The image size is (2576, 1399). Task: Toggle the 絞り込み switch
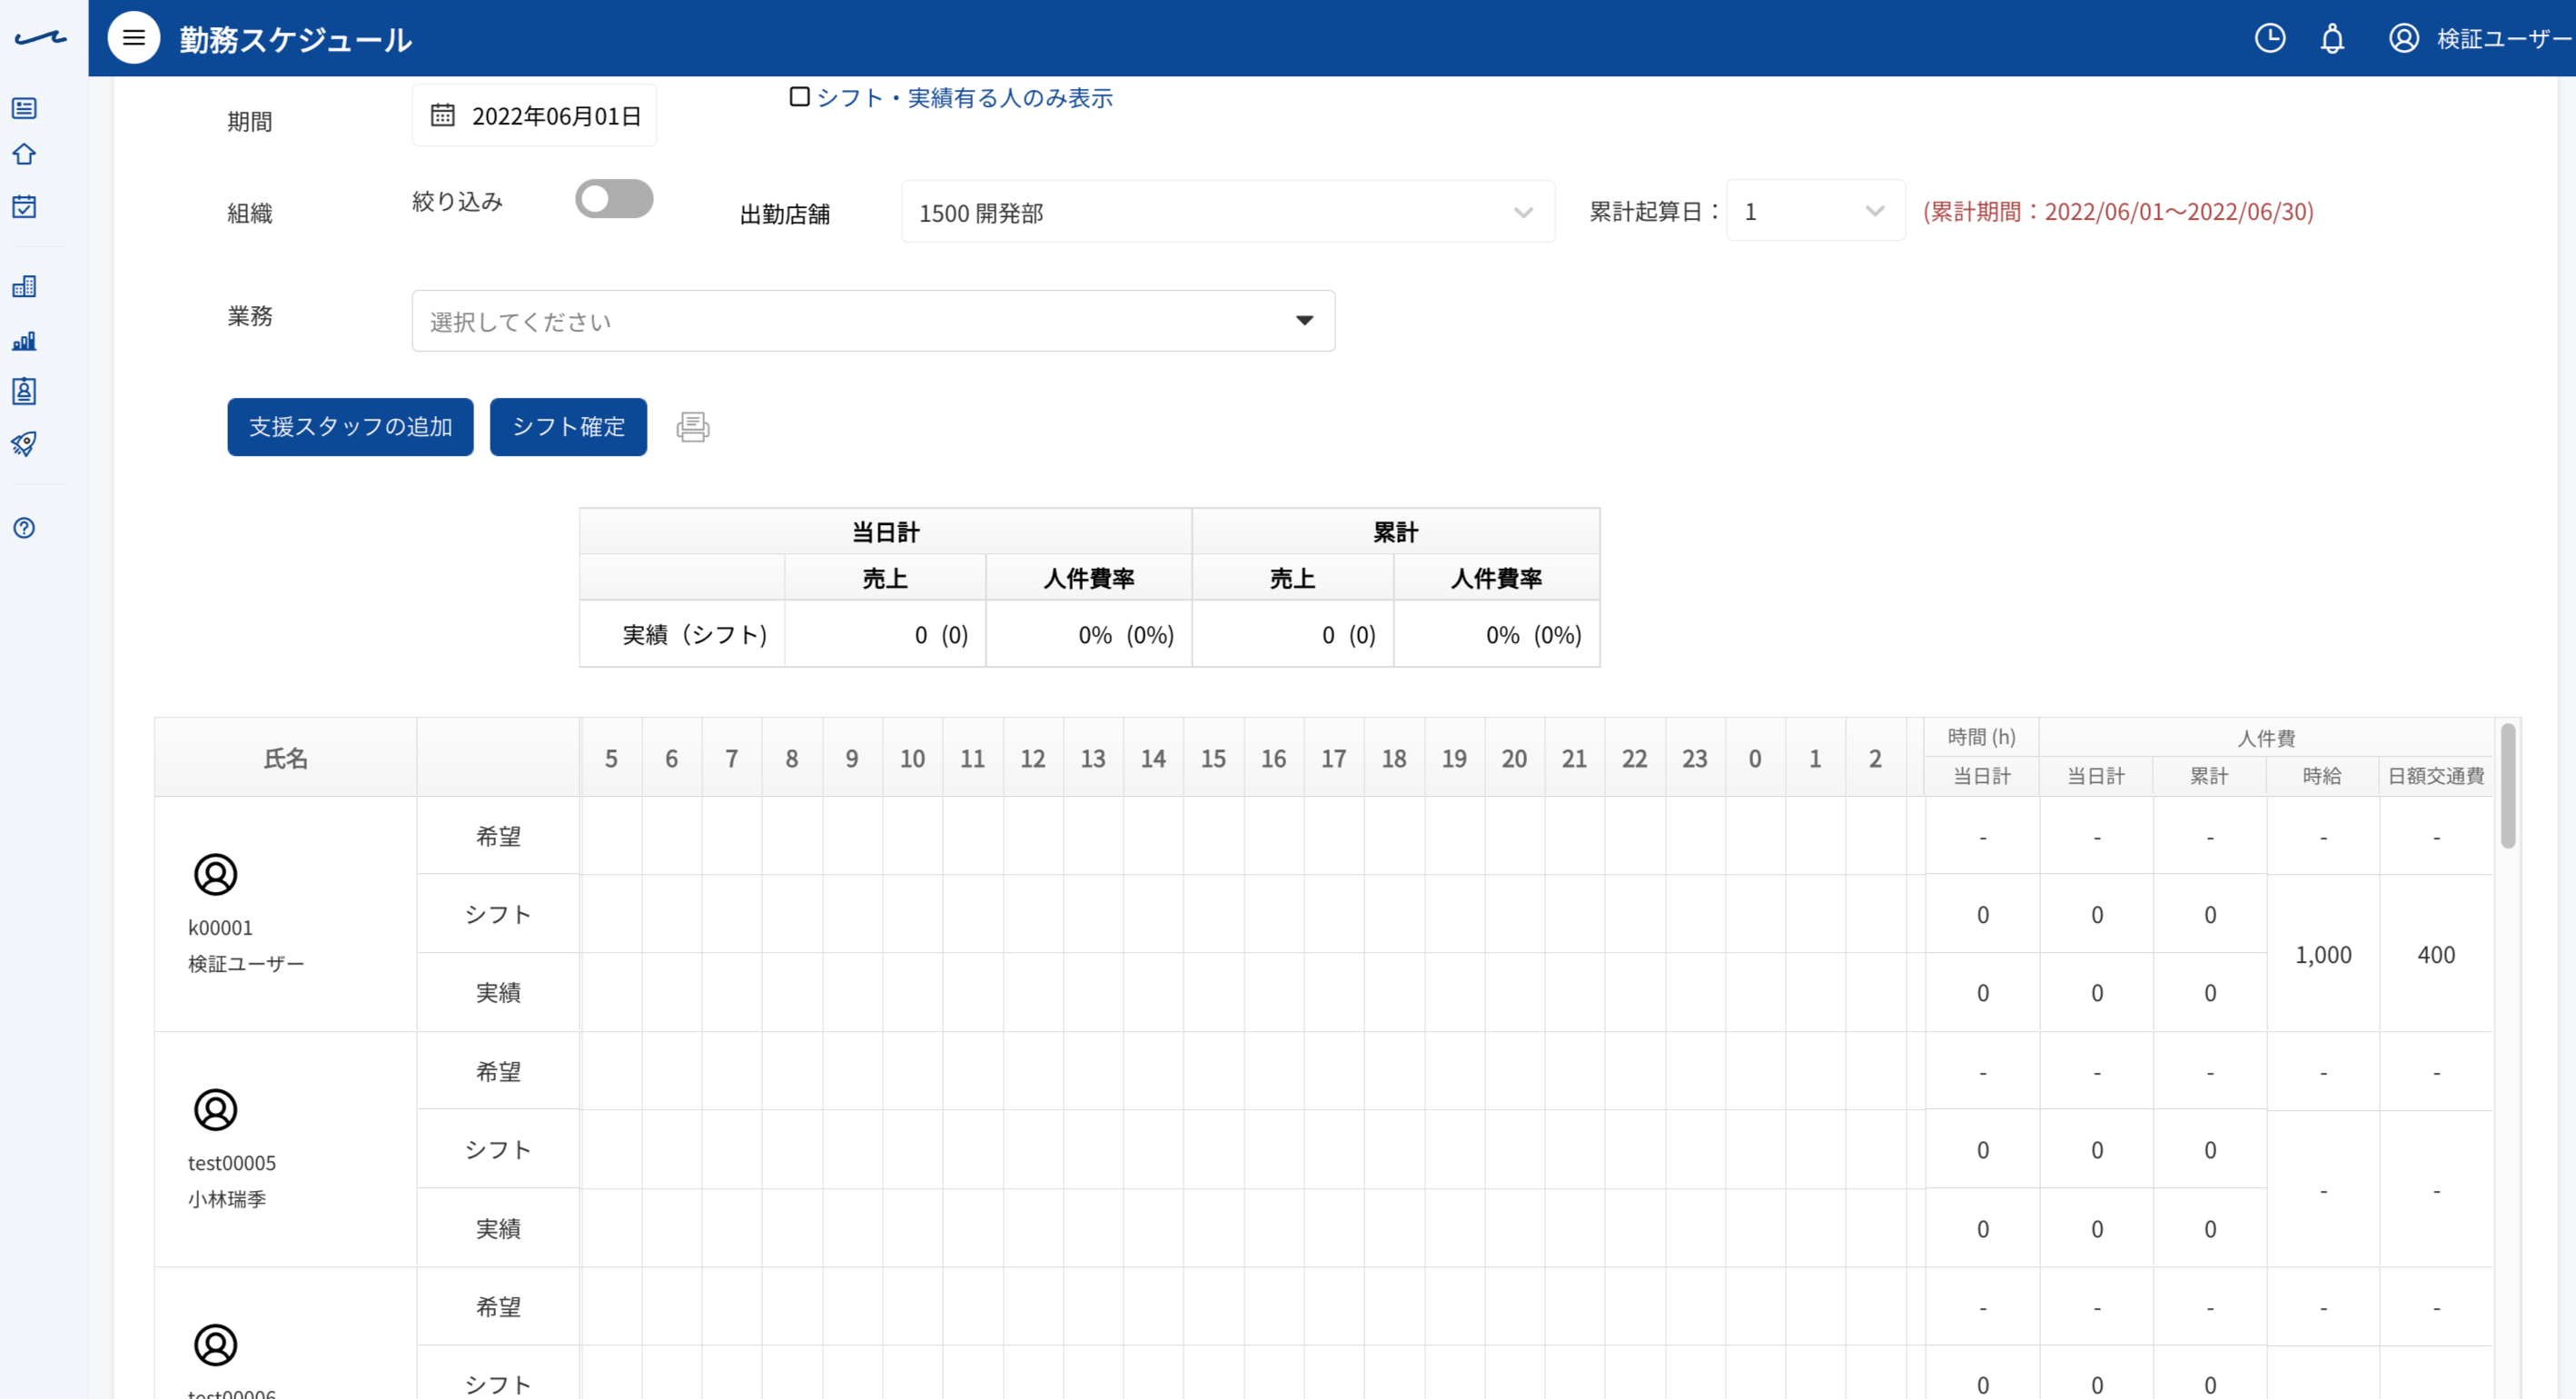pos(614,198)
